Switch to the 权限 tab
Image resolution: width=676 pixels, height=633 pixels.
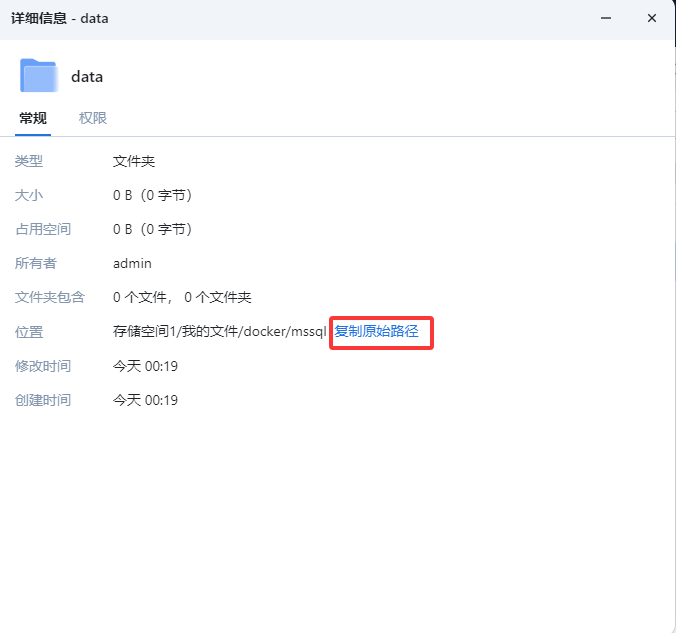(x=93, y=118)
